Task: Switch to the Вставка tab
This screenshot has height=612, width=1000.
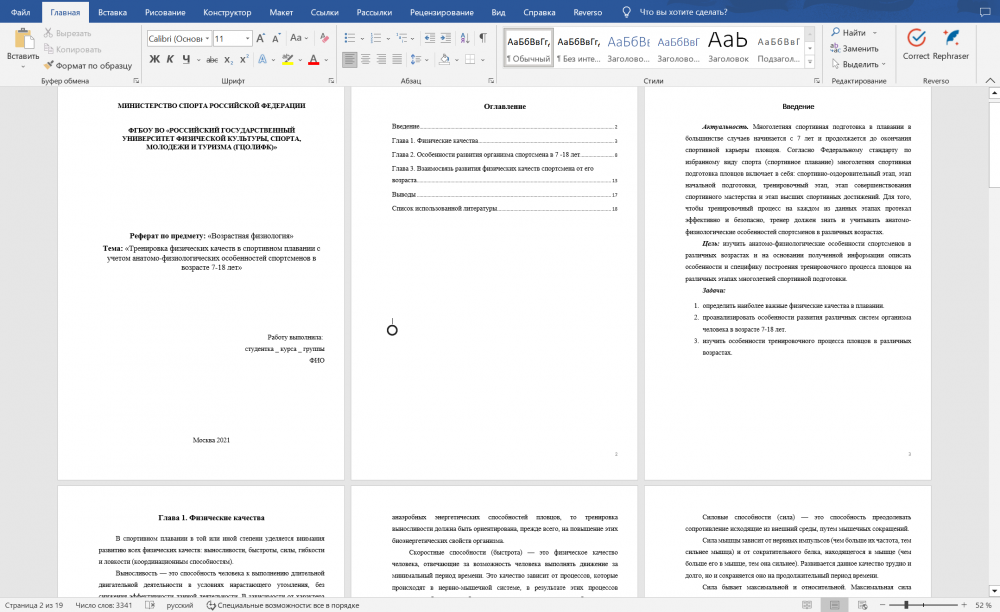Action: click(x=112, y=12)
